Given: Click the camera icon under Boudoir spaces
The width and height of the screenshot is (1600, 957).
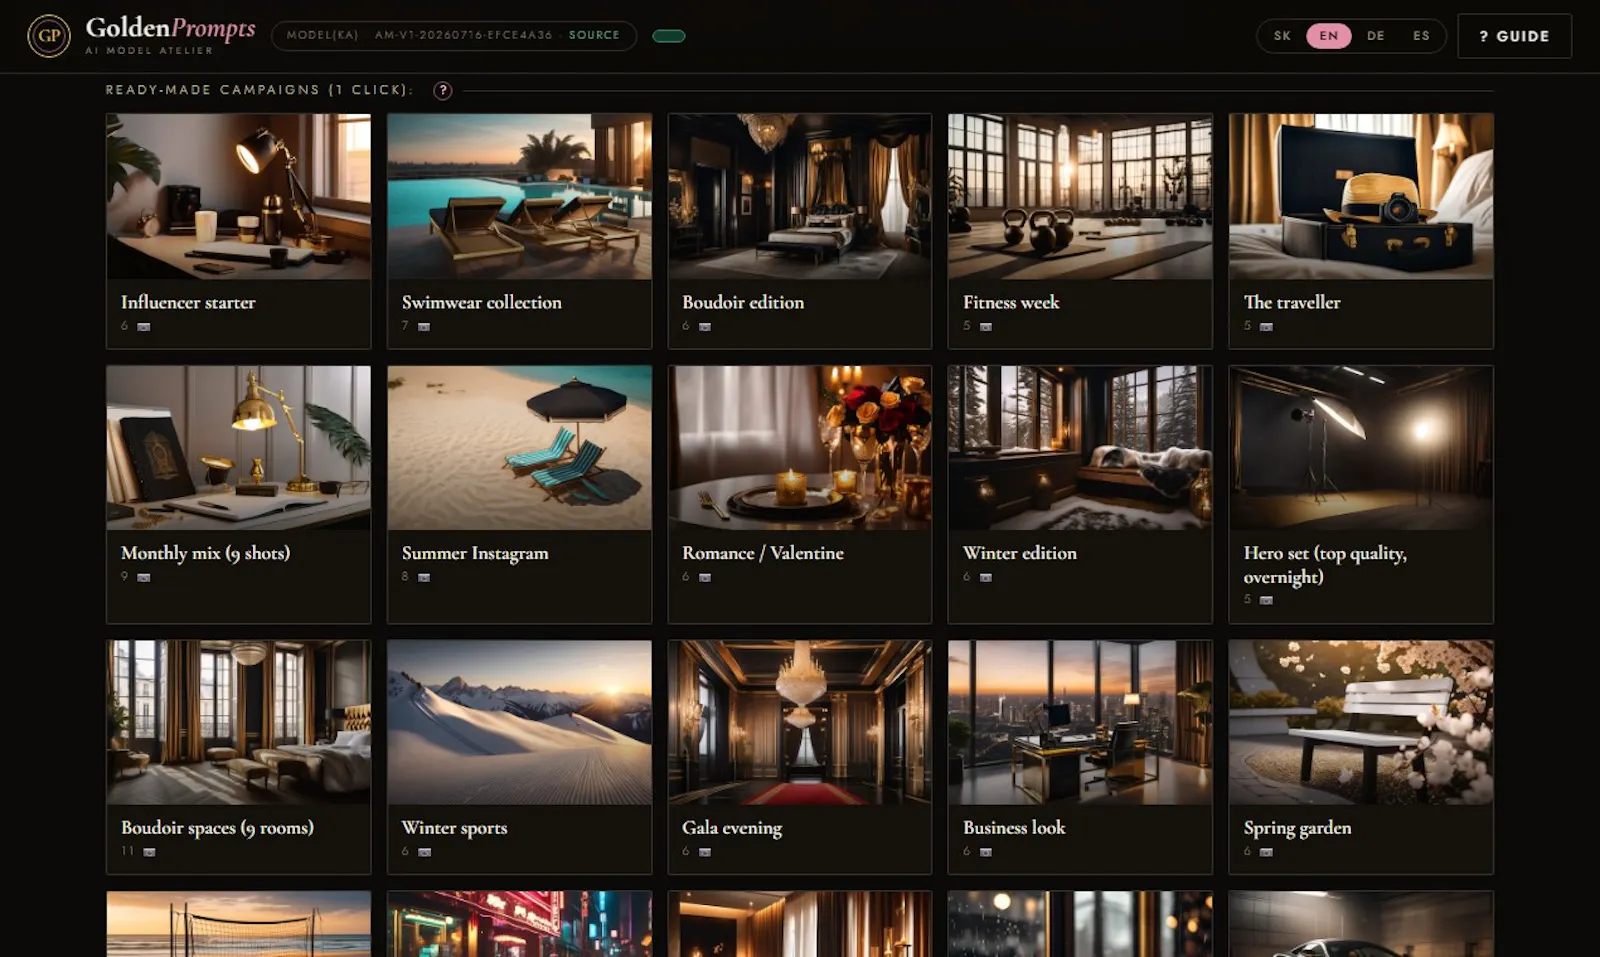Looking at the screenshot, I should click(x=149, y=853).
